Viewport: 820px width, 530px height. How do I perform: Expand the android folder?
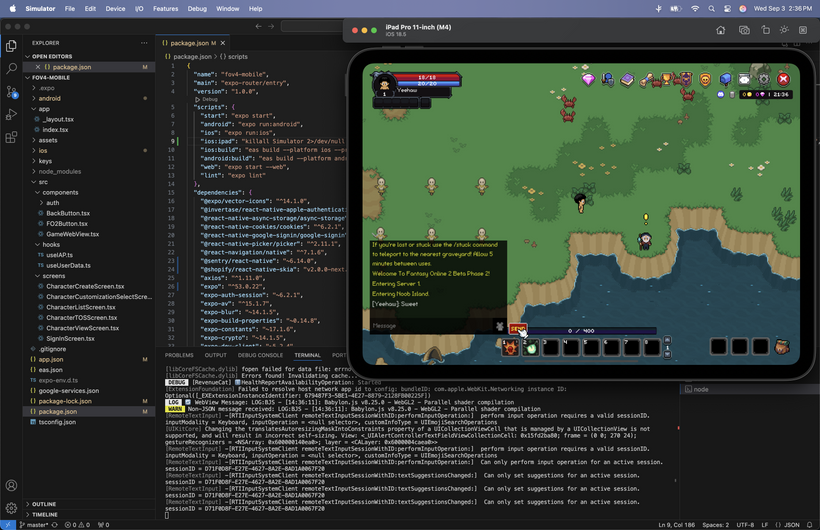click(50, 98)
